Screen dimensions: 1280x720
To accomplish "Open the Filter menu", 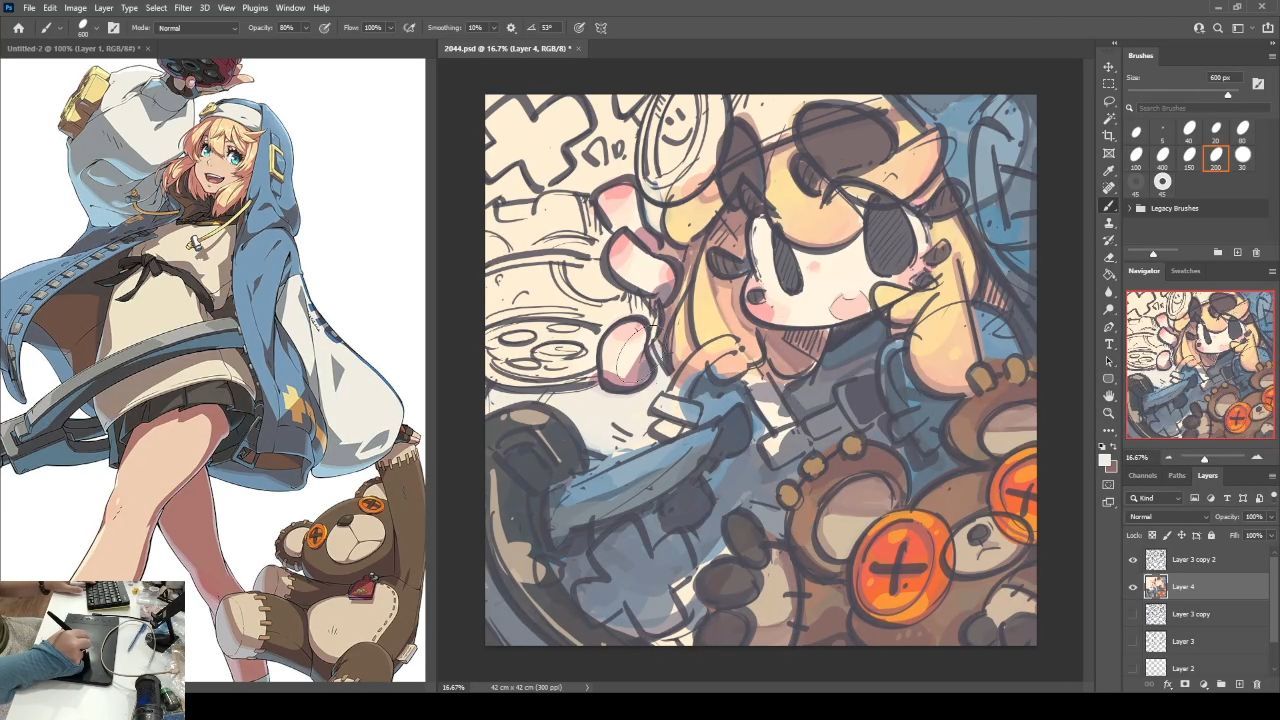I will [x=183, y=8].
